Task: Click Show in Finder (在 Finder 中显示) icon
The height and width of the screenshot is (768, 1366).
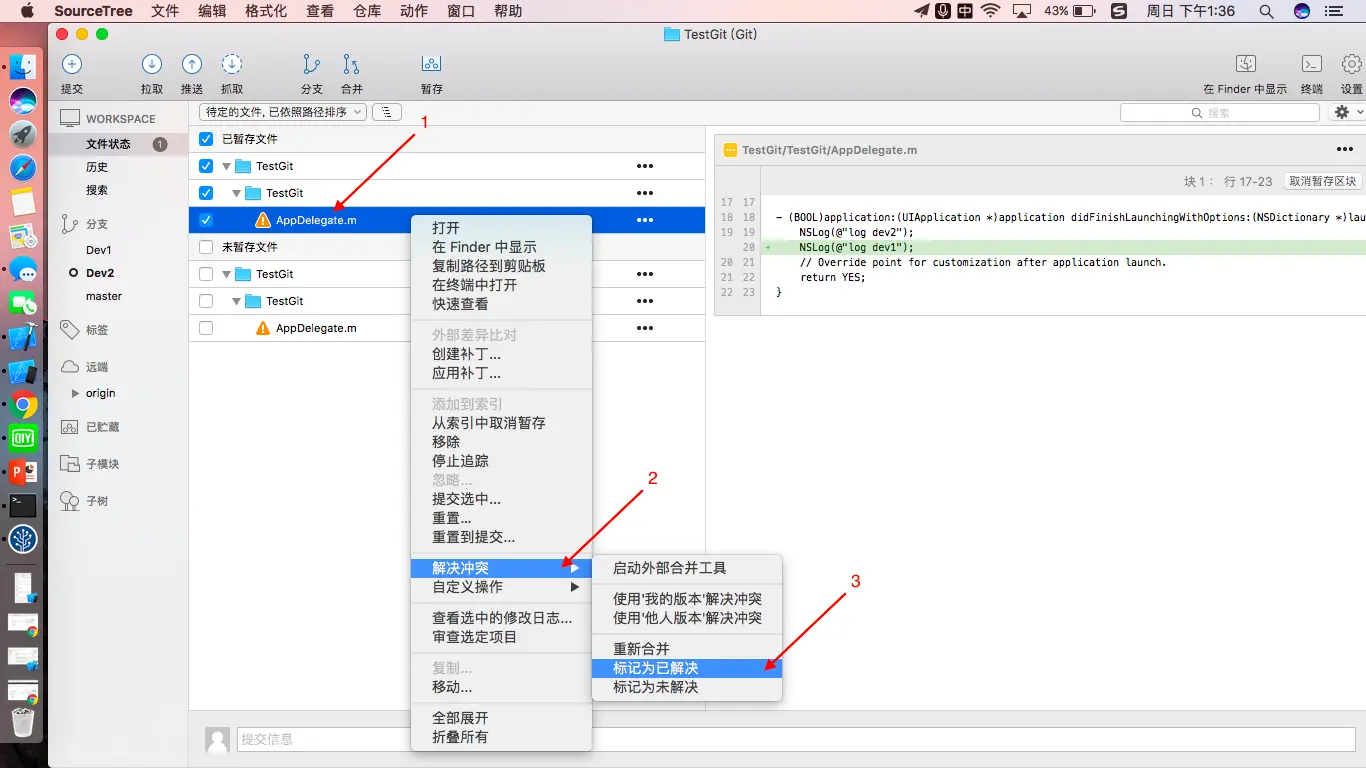Action: pos(1246,64)
